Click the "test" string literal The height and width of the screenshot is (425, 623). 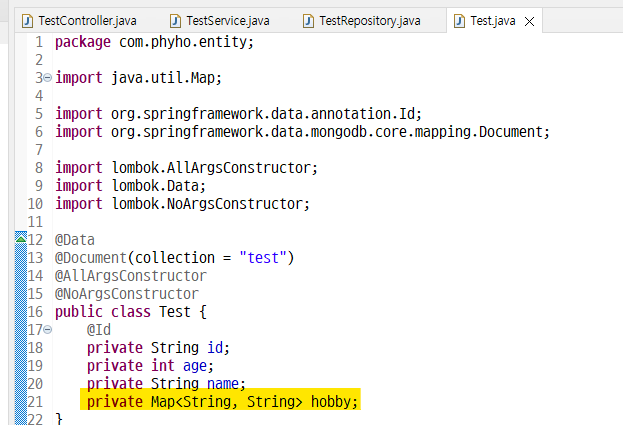263,258
